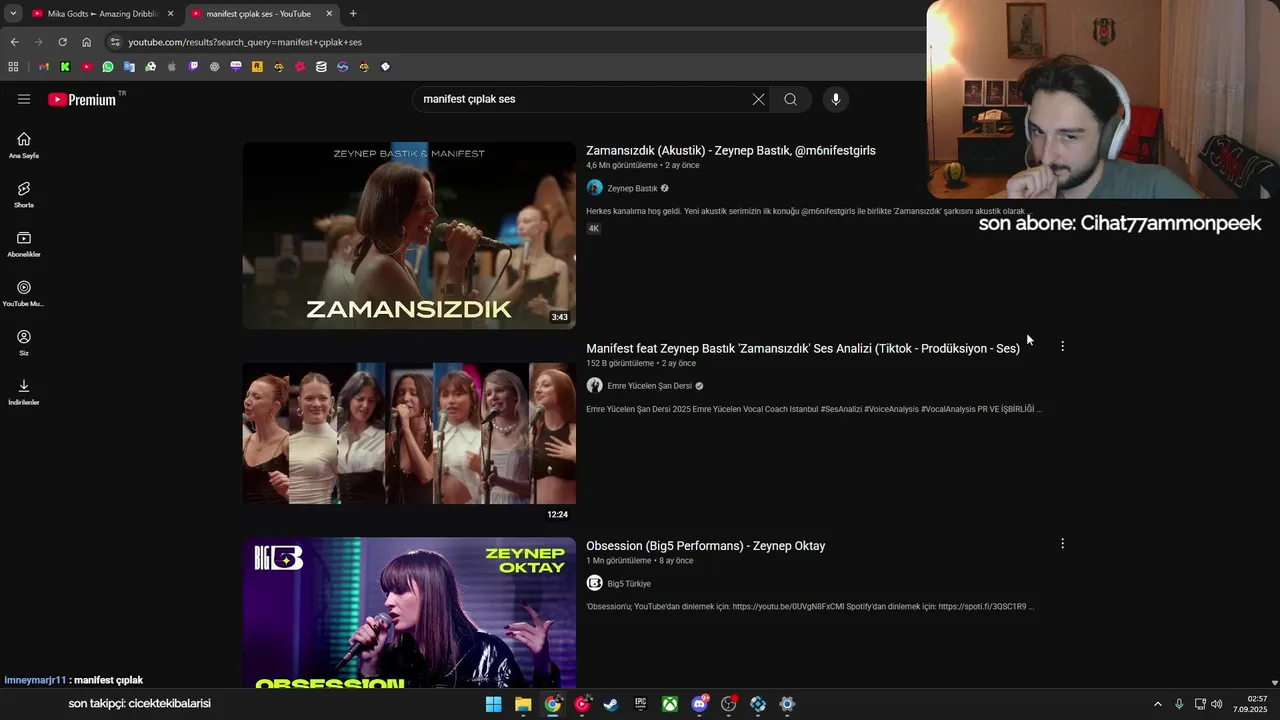Open Xbox app from taskbar
The height and width of the screenshot is (720, 1280).
coord(670,704)
